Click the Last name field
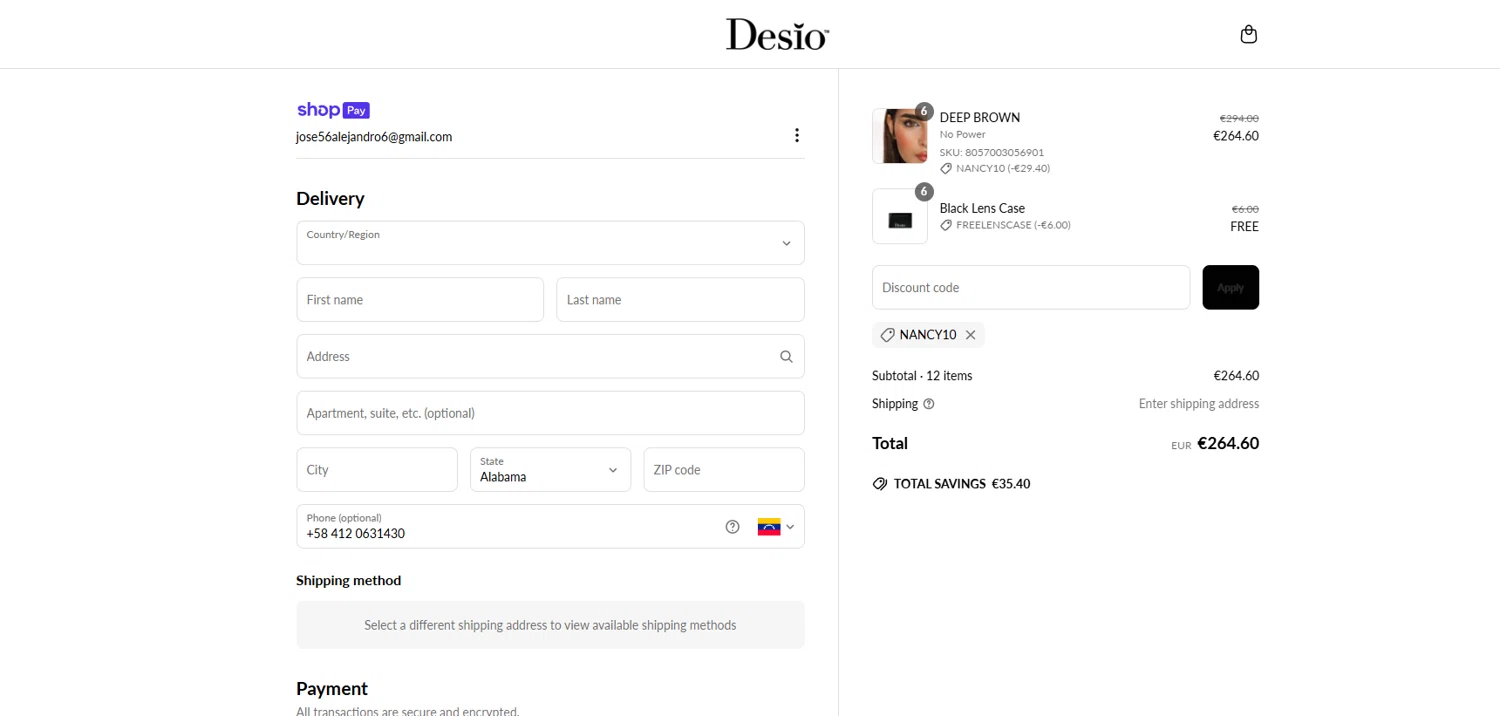Viewport: 1500px width, 716px height. coord(680,299)
